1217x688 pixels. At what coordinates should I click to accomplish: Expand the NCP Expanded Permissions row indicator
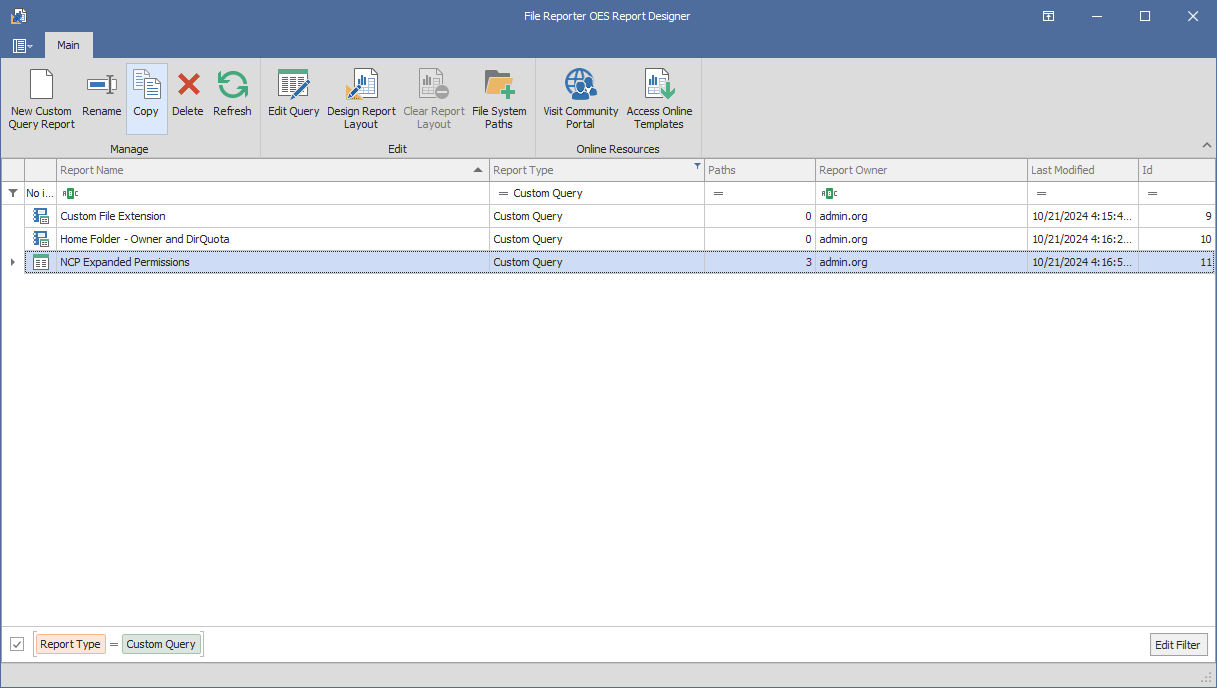(x=13, y=262)
